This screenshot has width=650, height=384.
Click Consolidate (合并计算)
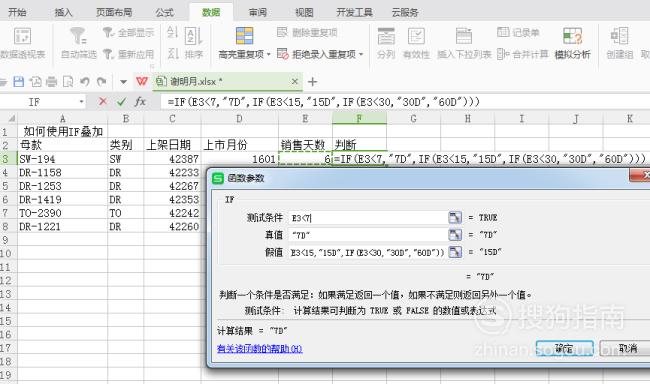click(522, 54)
